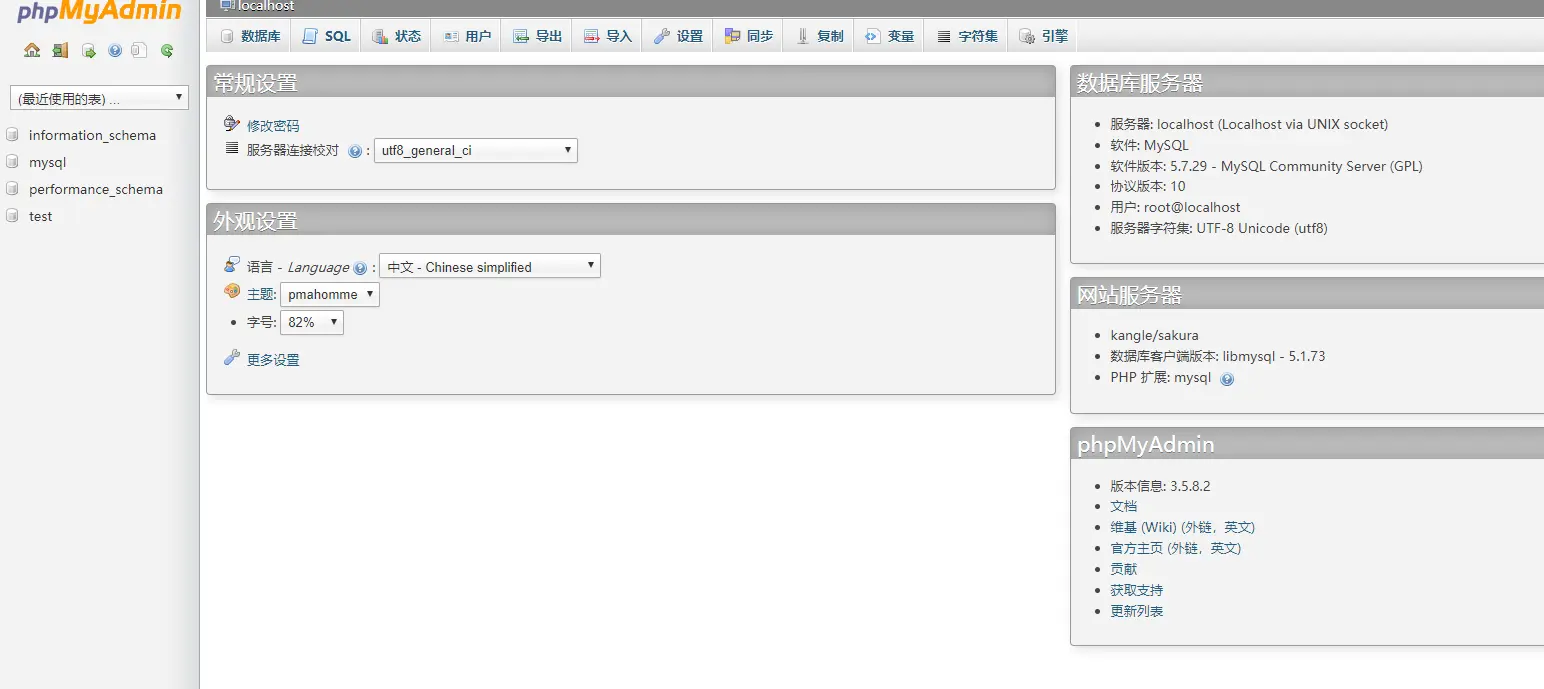Click the language icon before 语言
1544x689 pixels.
(232, 265)
